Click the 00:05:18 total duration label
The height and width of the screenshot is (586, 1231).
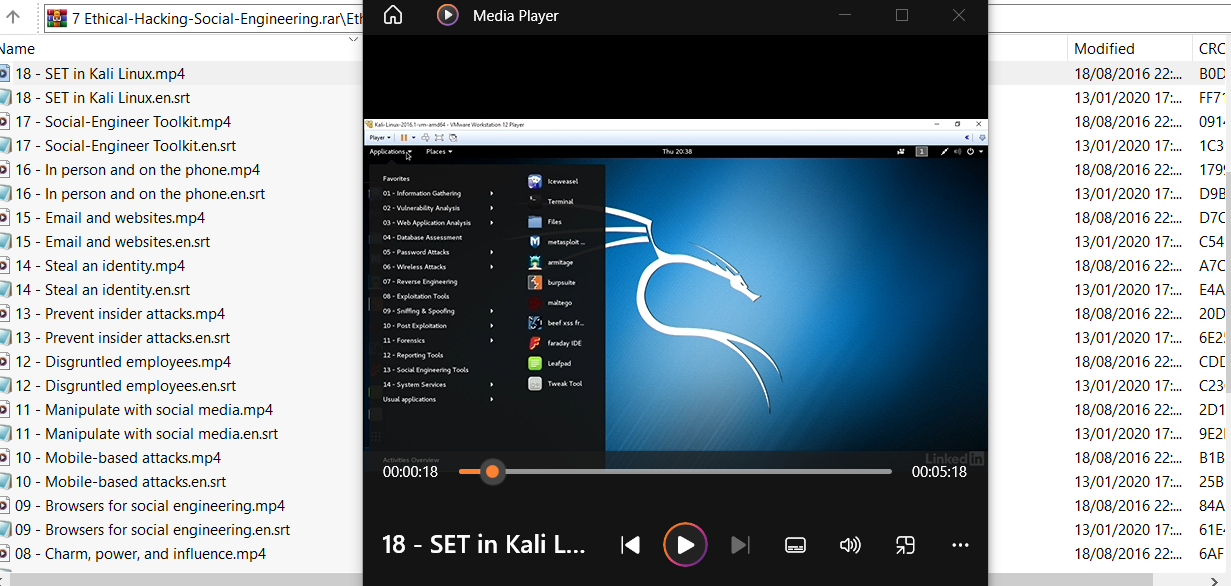click(x=939, y=472)
